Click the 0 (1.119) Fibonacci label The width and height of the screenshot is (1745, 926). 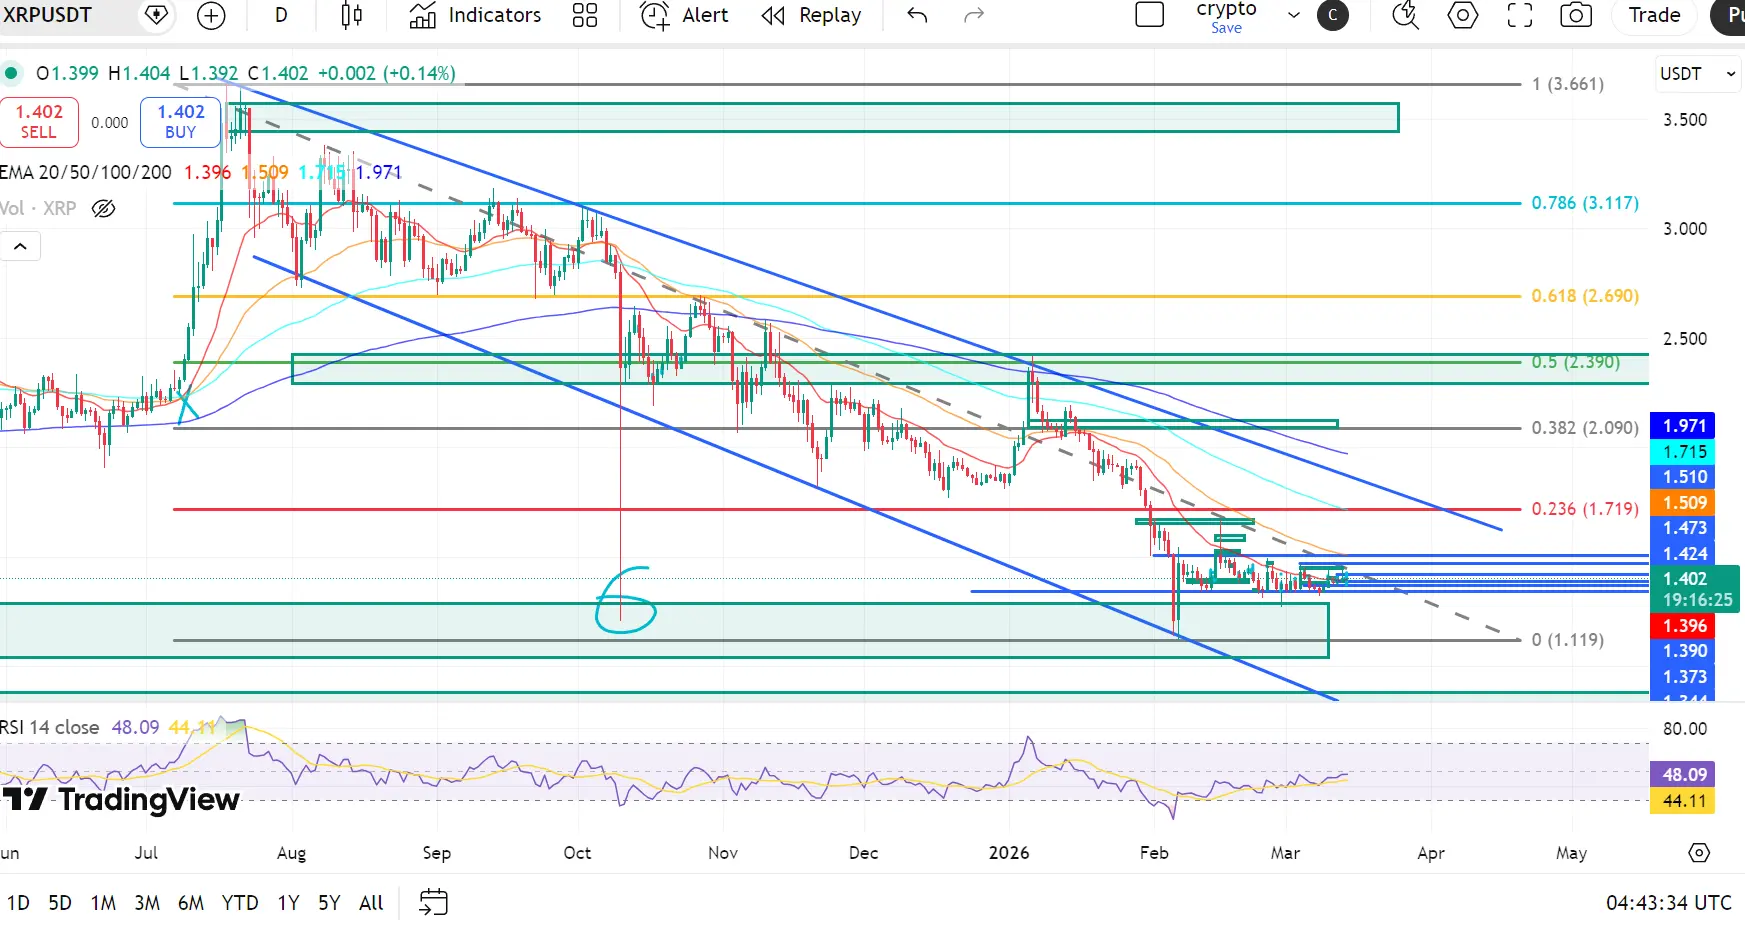1567,640
